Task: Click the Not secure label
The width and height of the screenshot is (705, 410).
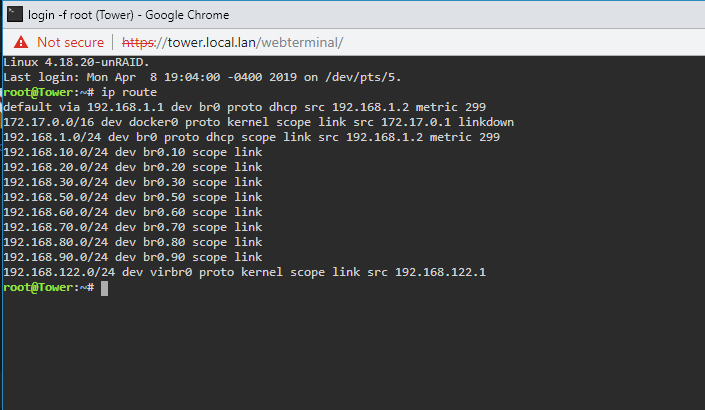Action: tap(70, 42)
